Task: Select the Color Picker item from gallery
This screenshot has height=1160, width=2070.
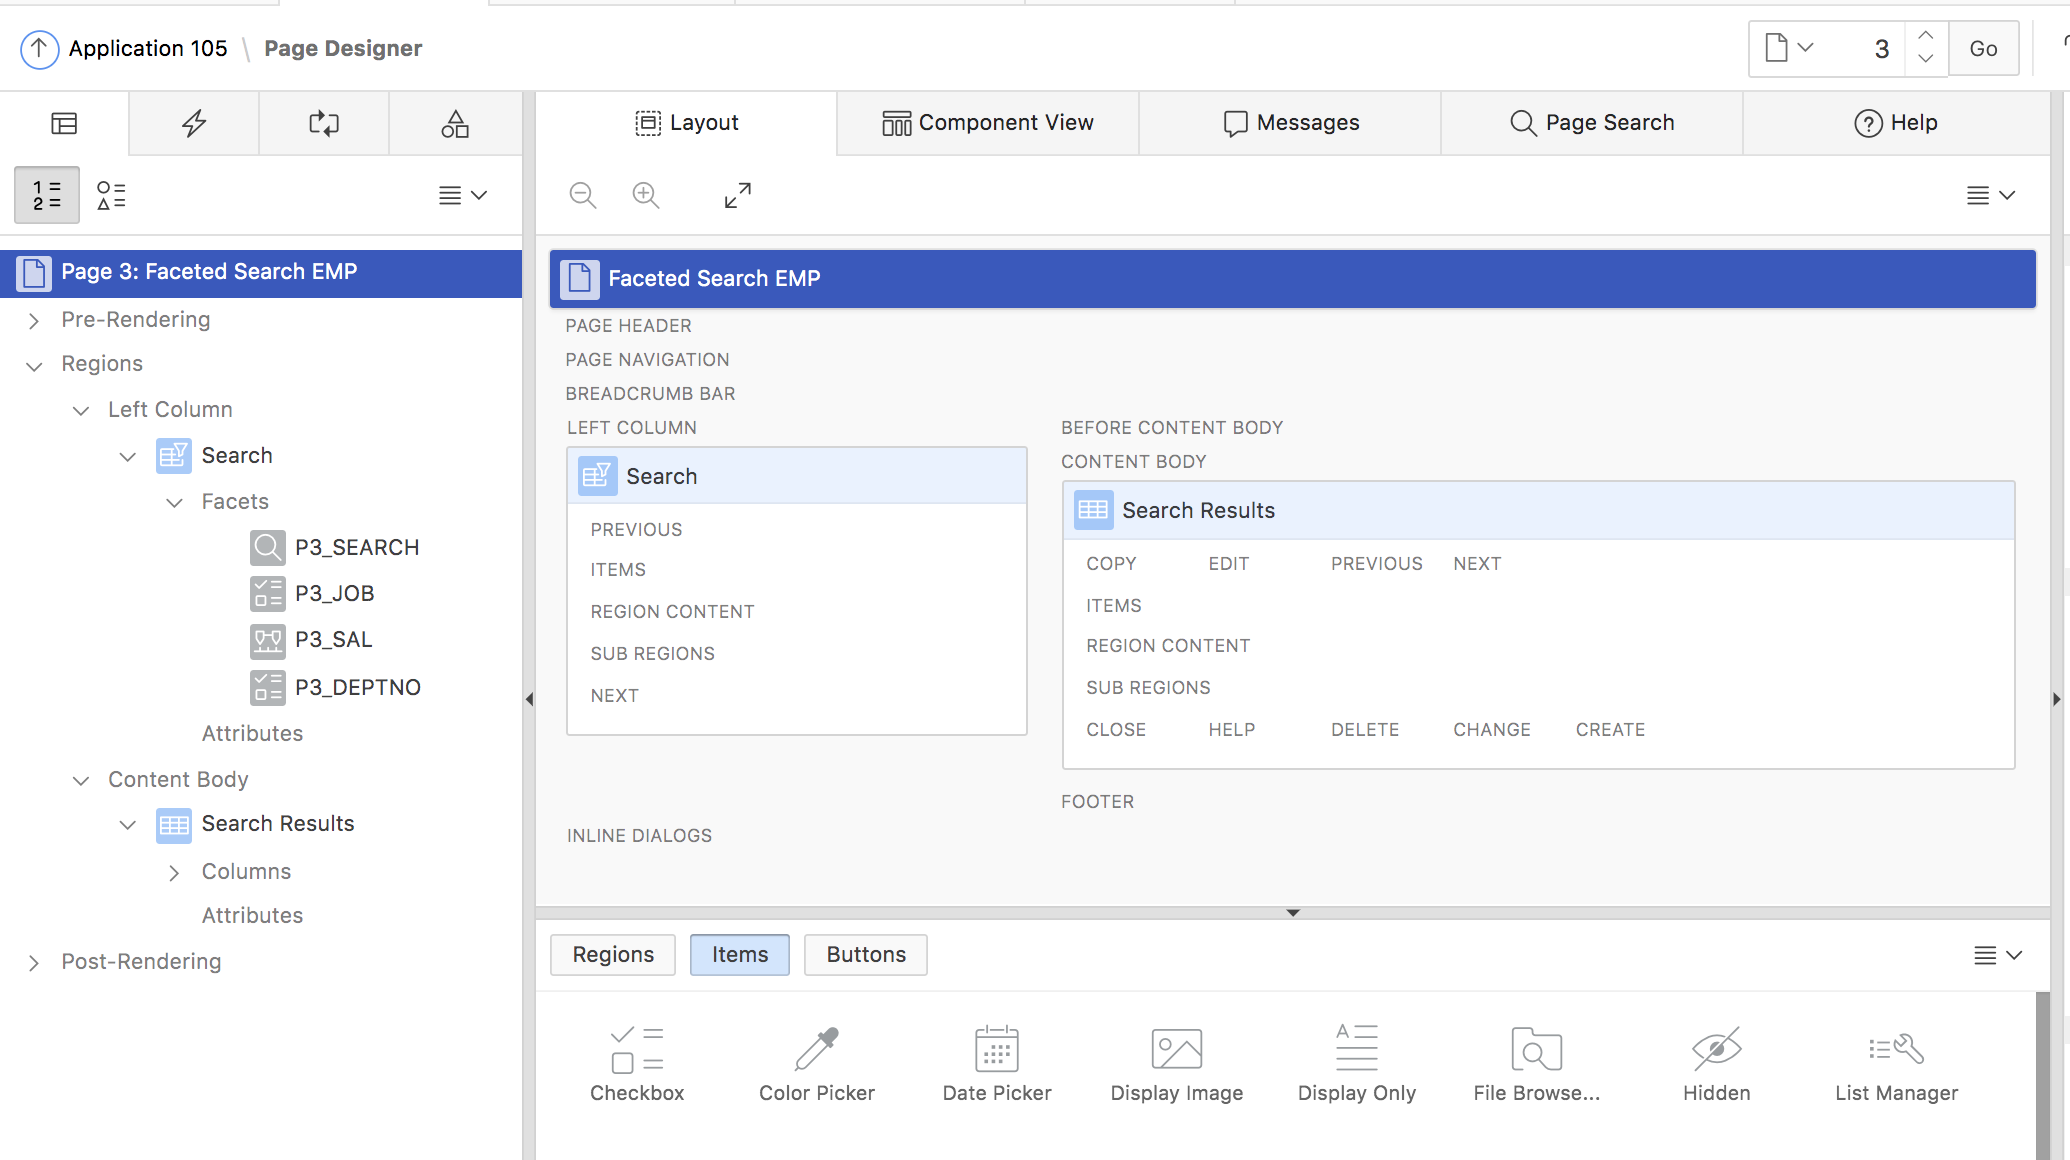Action: (x=816, y=1062)
